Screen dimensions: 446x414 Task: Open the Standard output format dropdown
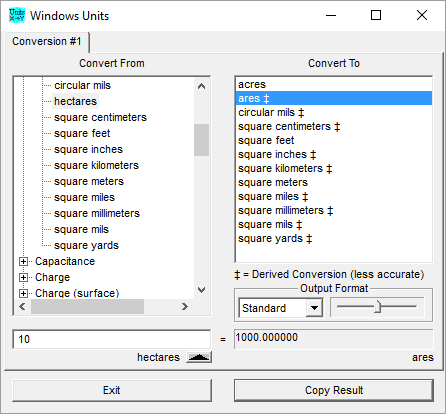314,308
